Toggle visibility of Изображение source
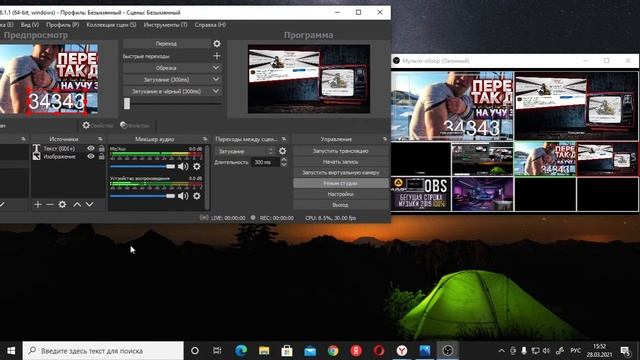Screen dimensions: 640x360 click(x=91, y=156)
